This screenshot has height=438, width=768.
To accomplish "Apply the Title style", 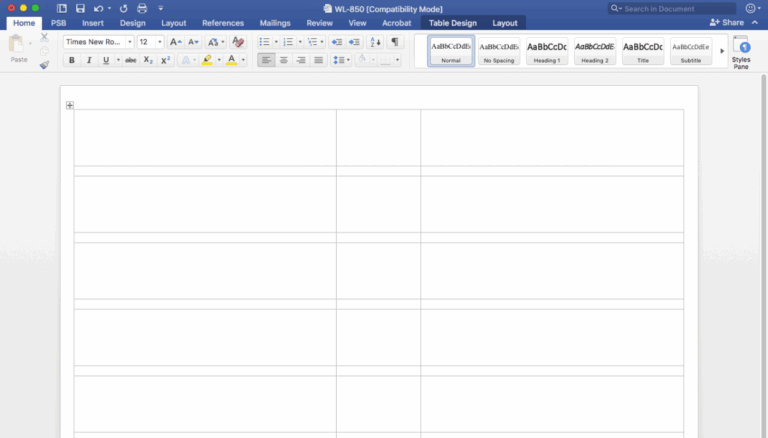I will coord(643,51).
